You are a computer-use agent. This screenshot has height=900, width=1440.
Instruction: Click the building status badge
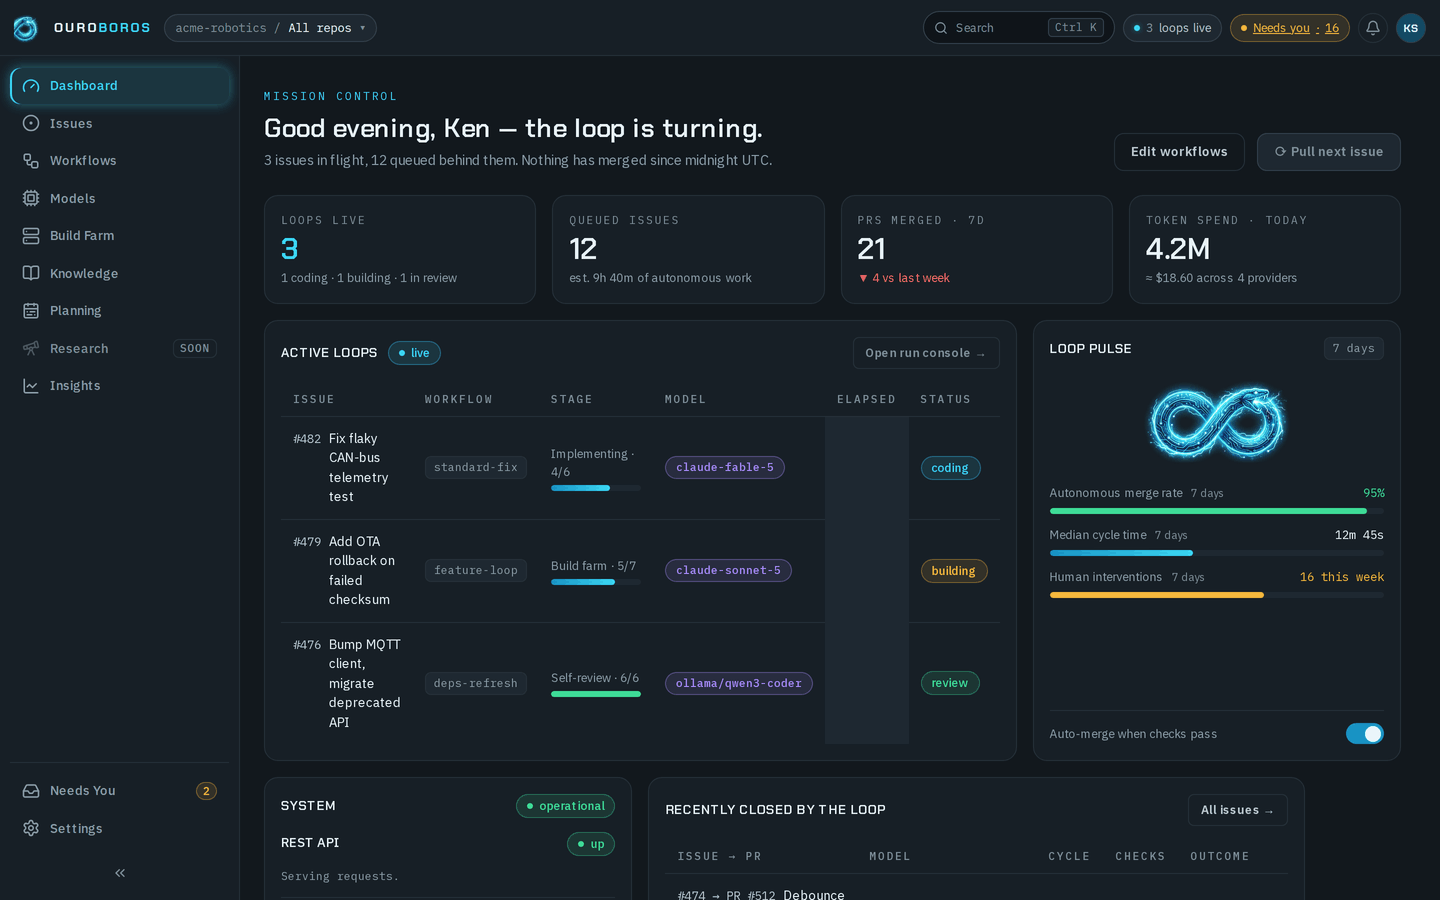point(953,571)
